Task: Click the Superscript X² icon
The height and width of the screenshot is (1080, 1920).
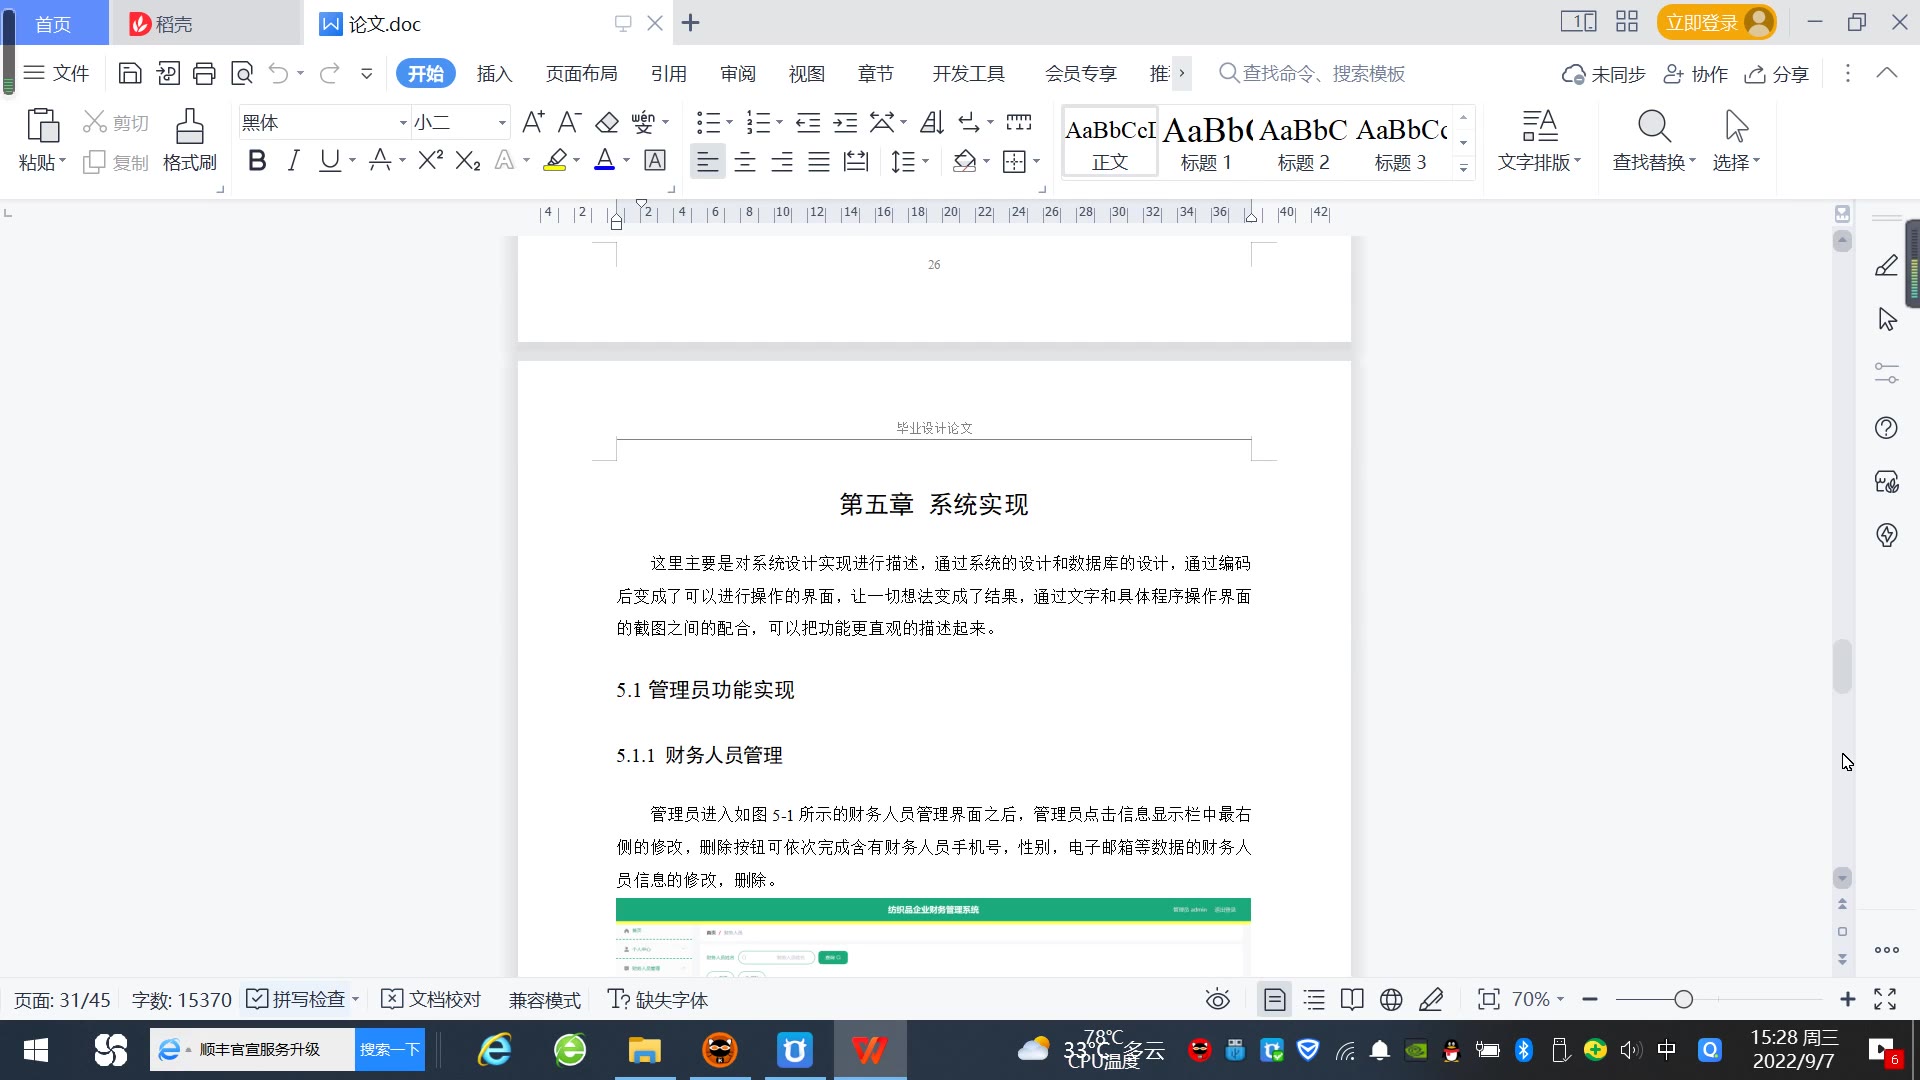Action: (430, 160)
